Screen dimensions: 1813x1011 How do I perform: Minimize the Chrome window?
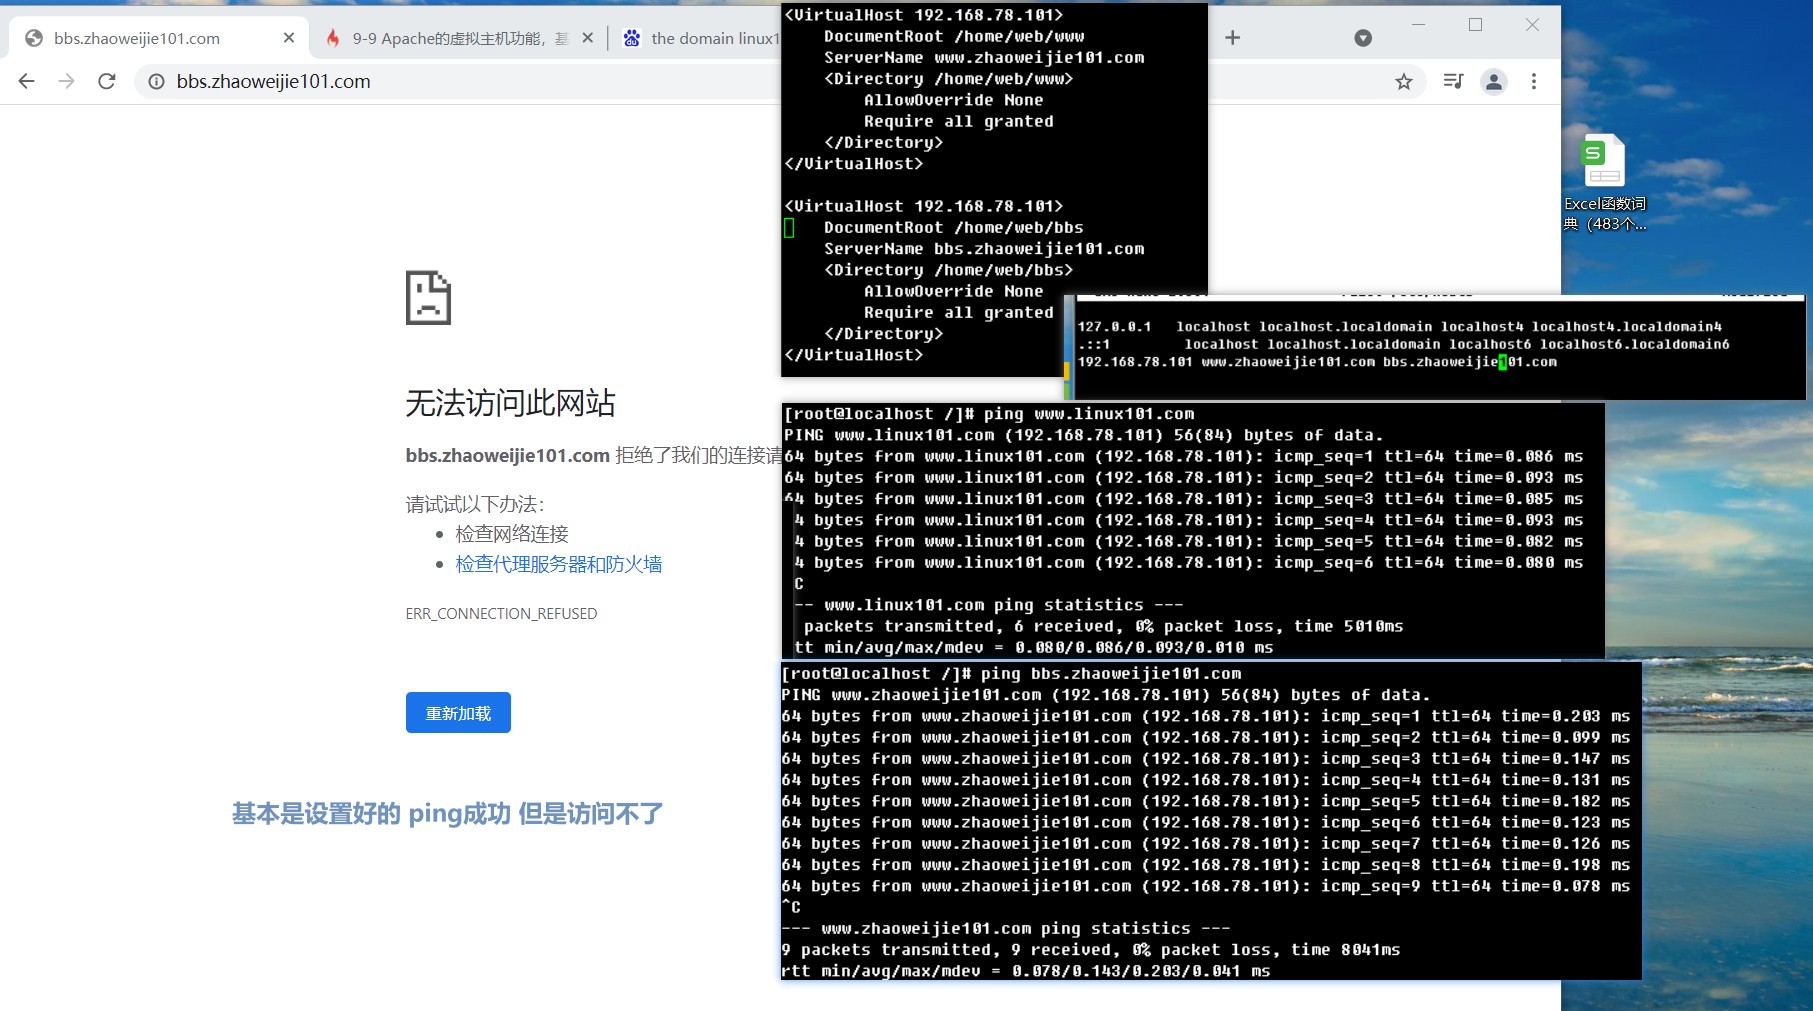(1418, 25)
